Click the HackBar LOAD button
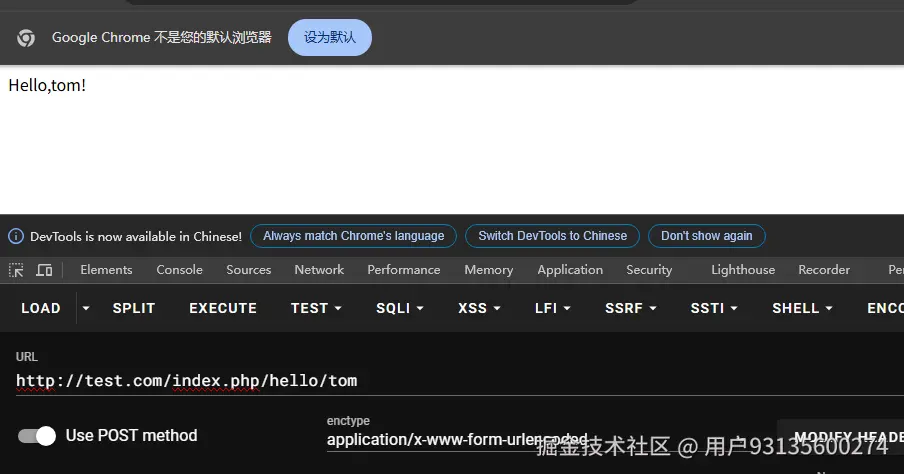This screenshot has height=474, width=904. pyautogui.click(x=41, y=309)
